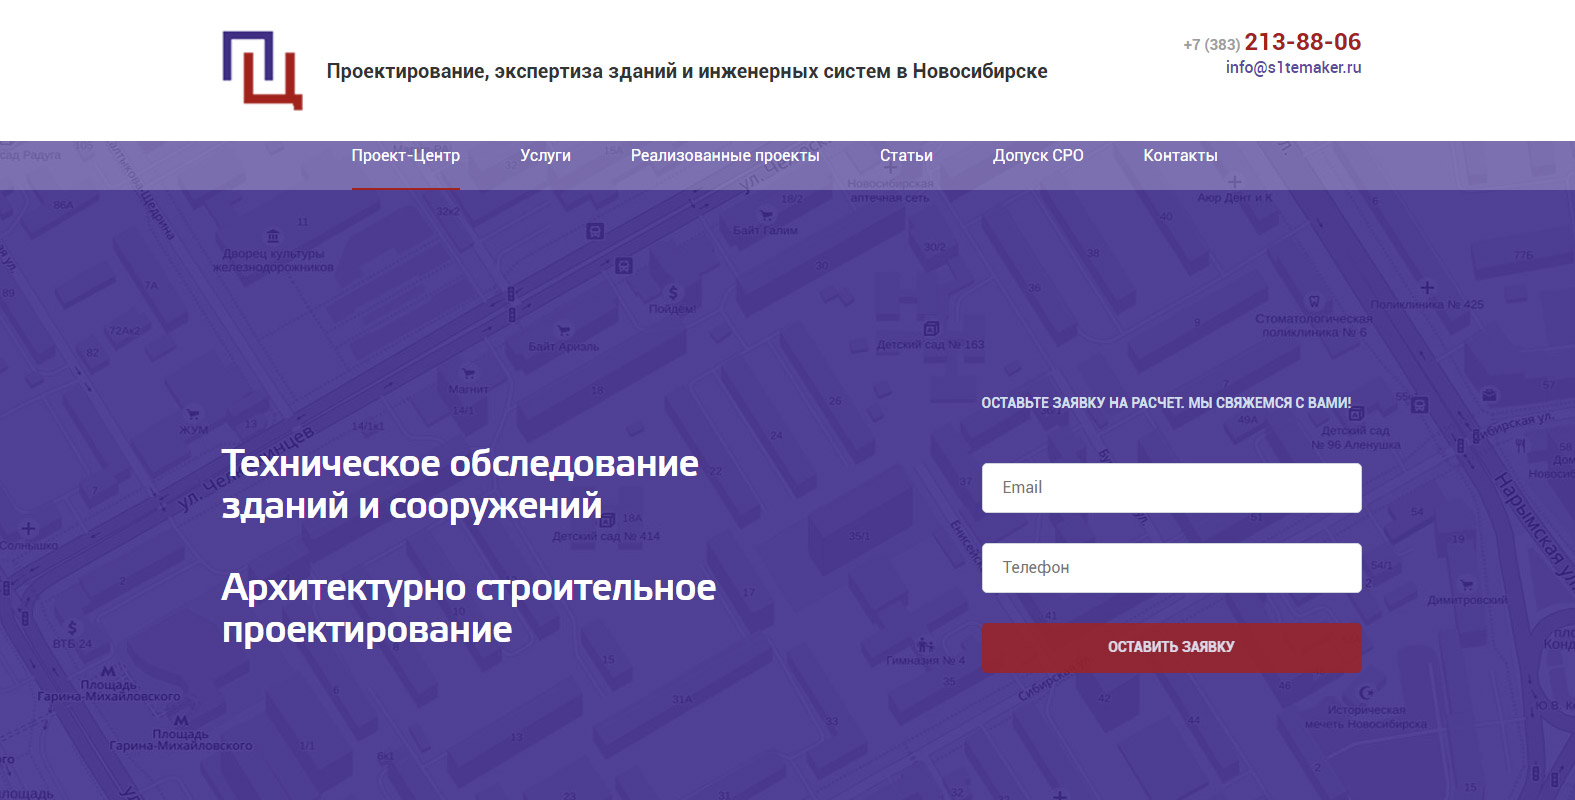Click the info@s1temaker.ru email link
This screenshot has height=800, width=1575.
1293,68
